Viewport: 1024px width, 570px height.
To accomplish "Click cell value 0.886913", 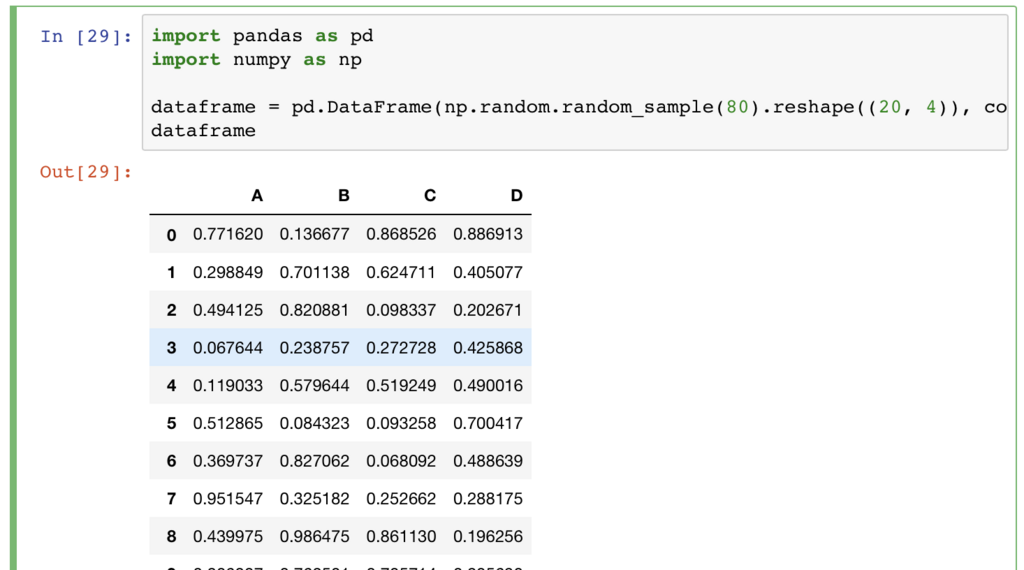I will (488, 234).
